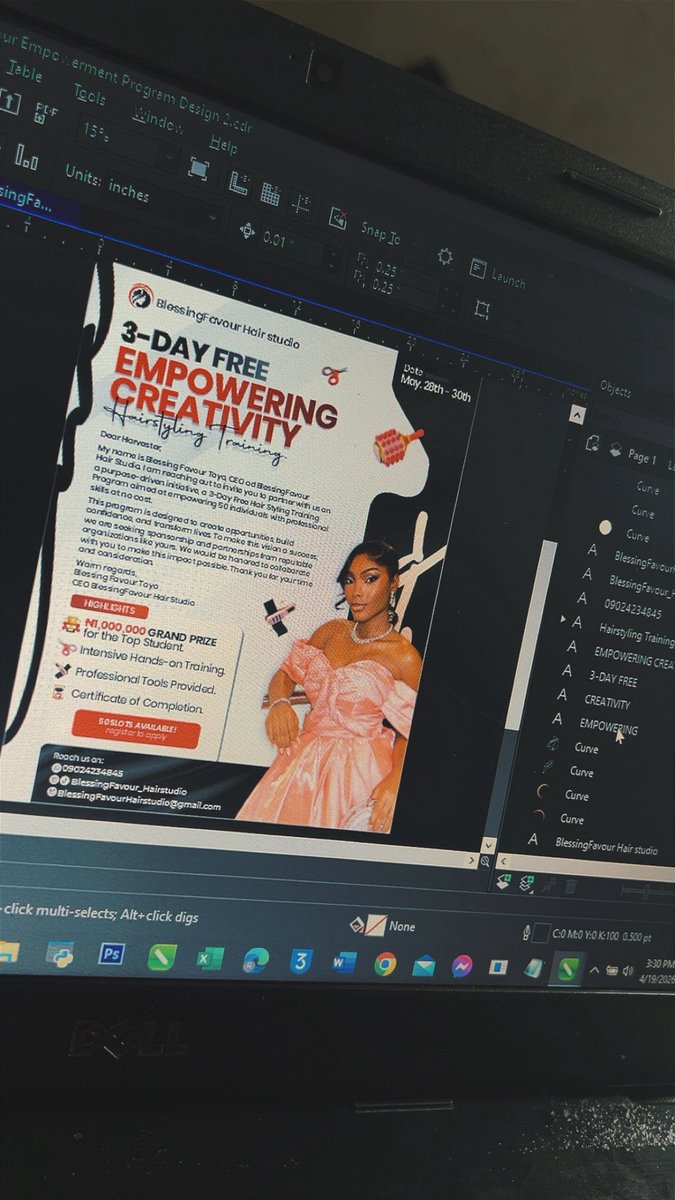Select Hairstyling Training text object
The height and width of the screenshot is (1200, 675).
pos(636,635)
